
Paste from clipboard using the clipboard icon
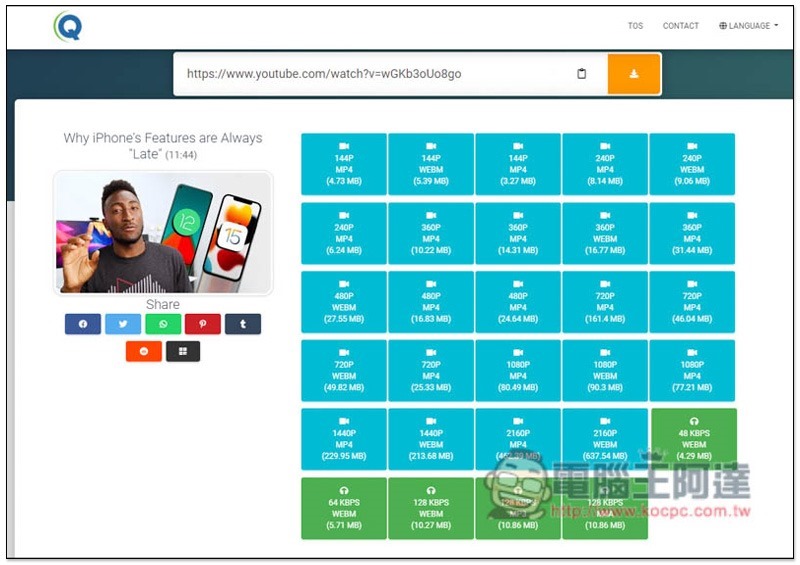point(581,73)
